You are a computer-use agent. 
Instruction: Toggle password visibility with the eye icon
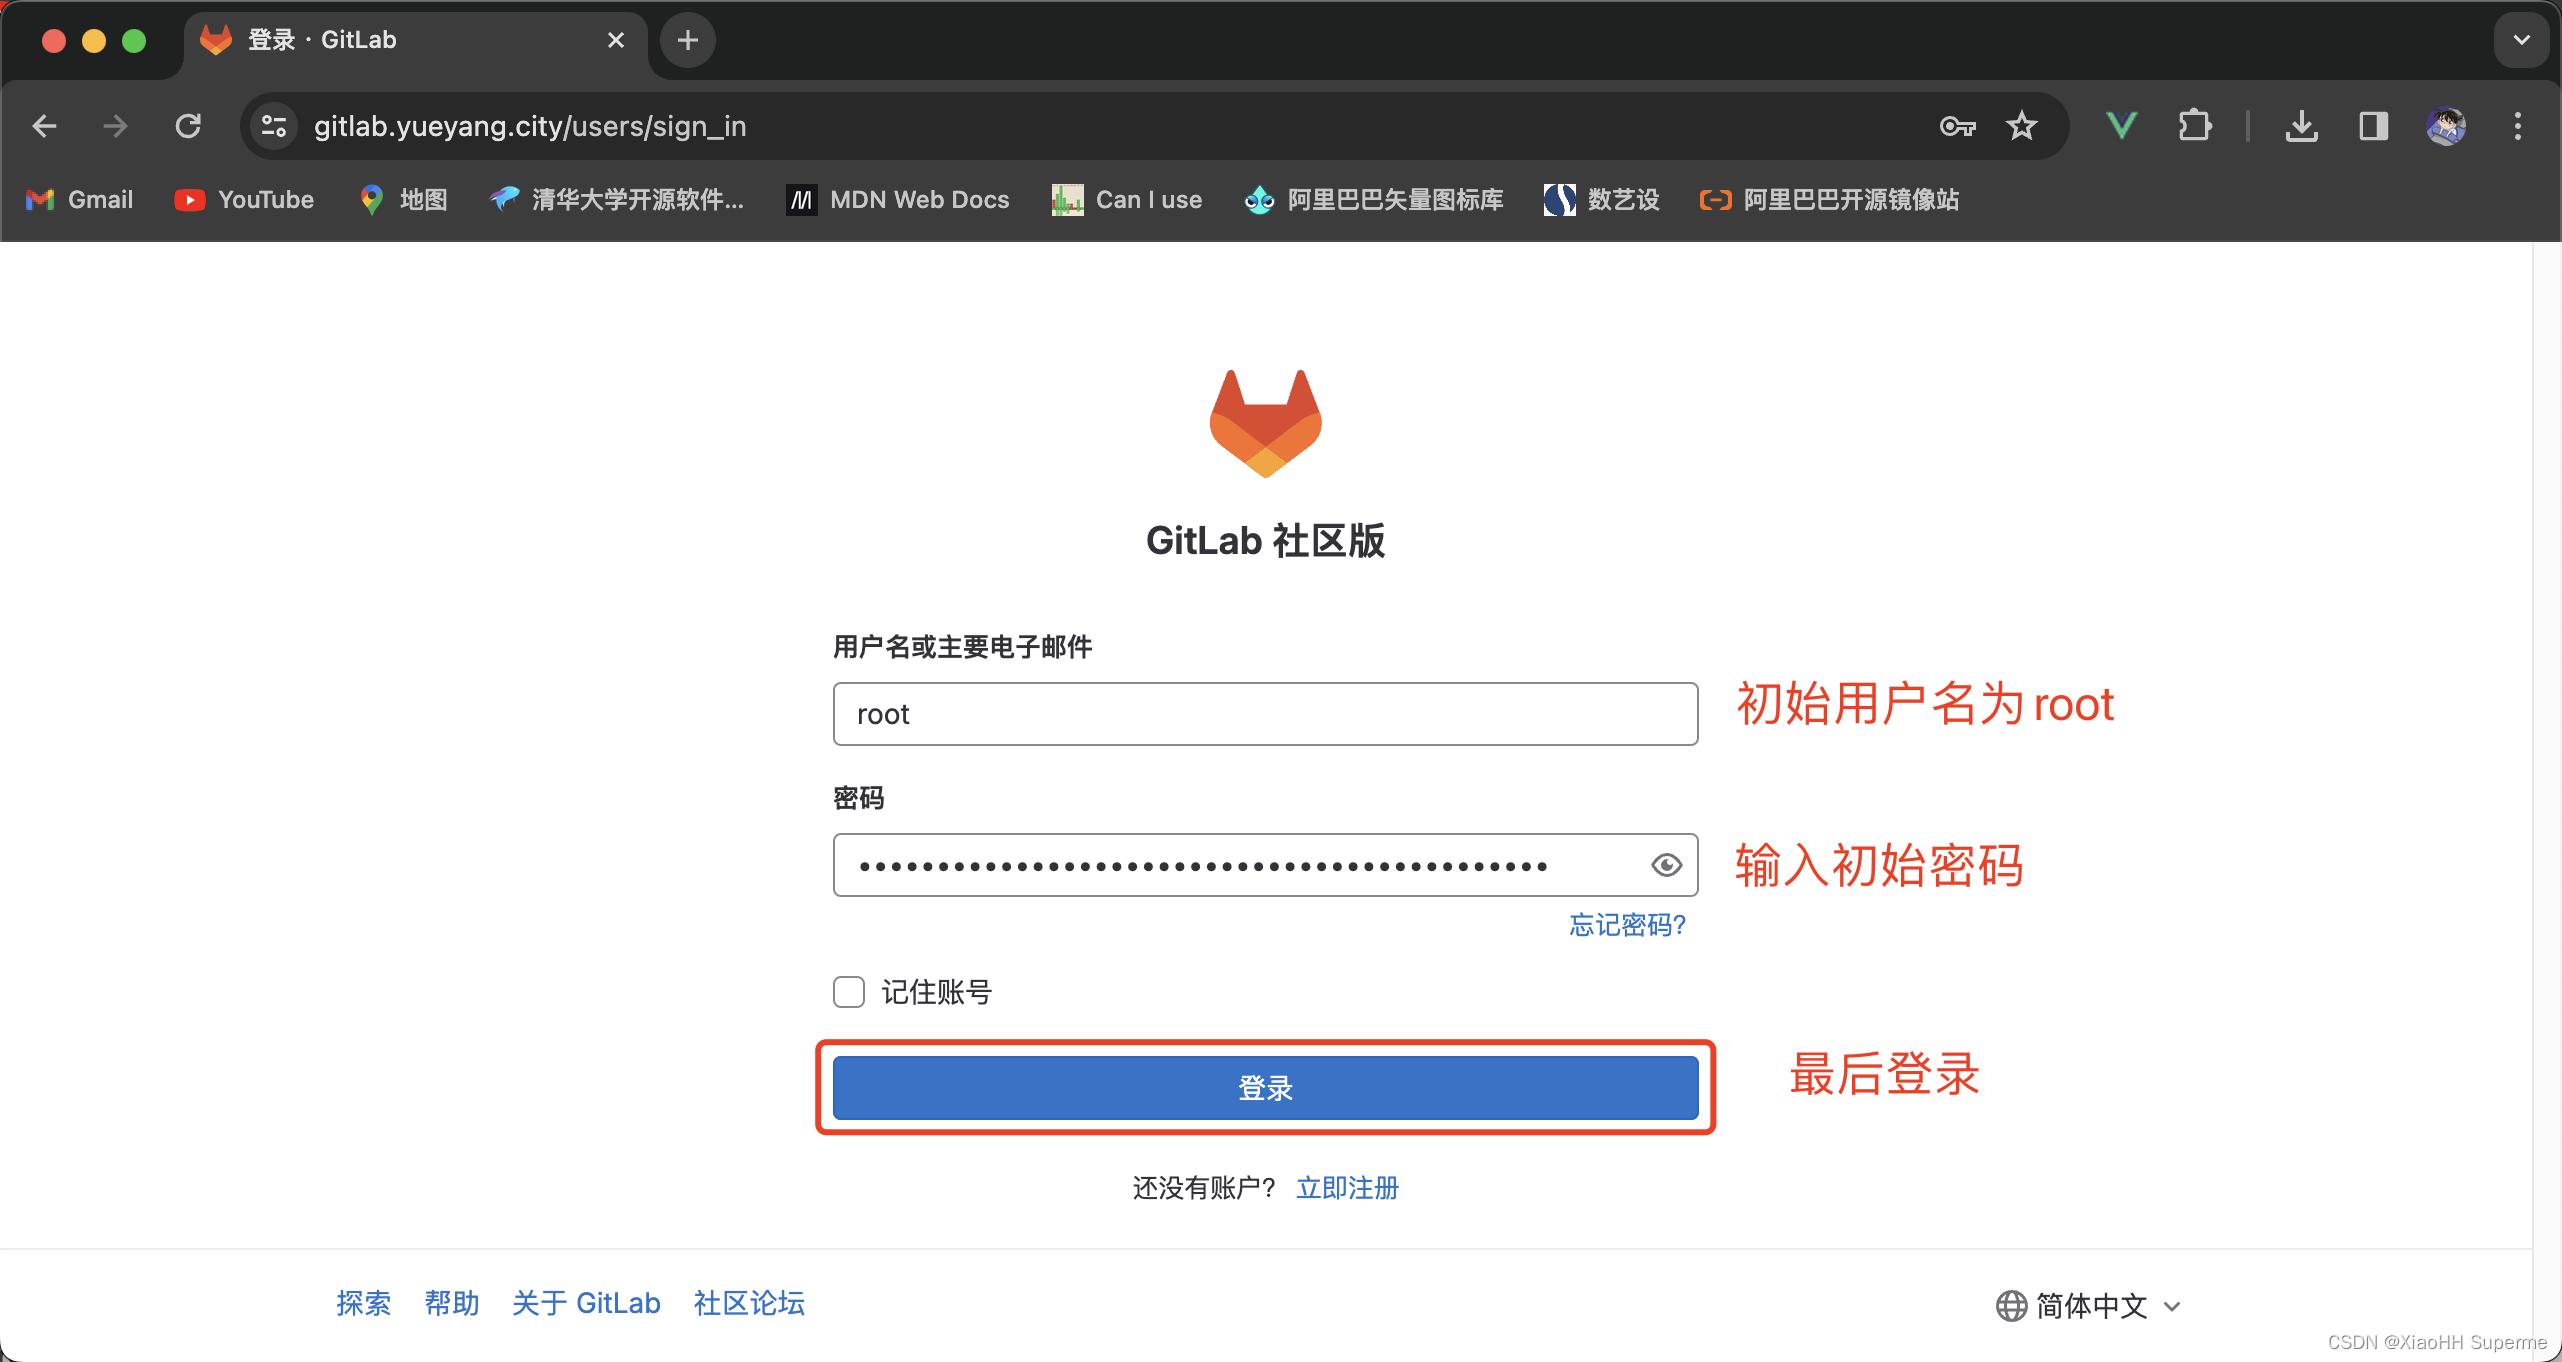pyautogui.click(x=1665, y=865)
